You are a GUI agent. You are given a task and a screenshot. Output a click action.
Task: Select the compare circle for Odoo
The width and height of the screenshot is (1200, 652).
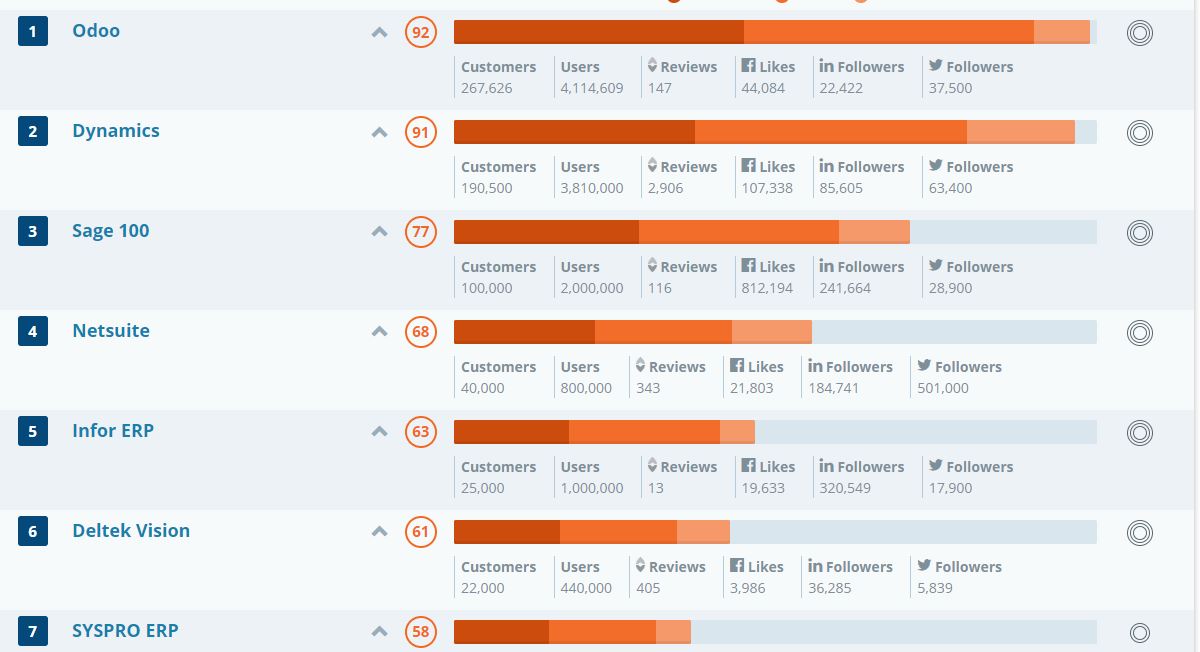pos(1139,33)
